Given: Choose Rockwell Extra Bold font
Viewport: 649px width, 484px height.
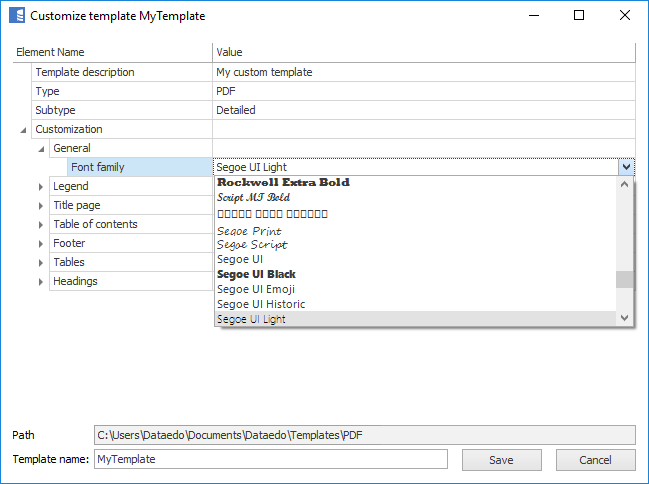Looking at the screenshot, I should tap(283, 183).
